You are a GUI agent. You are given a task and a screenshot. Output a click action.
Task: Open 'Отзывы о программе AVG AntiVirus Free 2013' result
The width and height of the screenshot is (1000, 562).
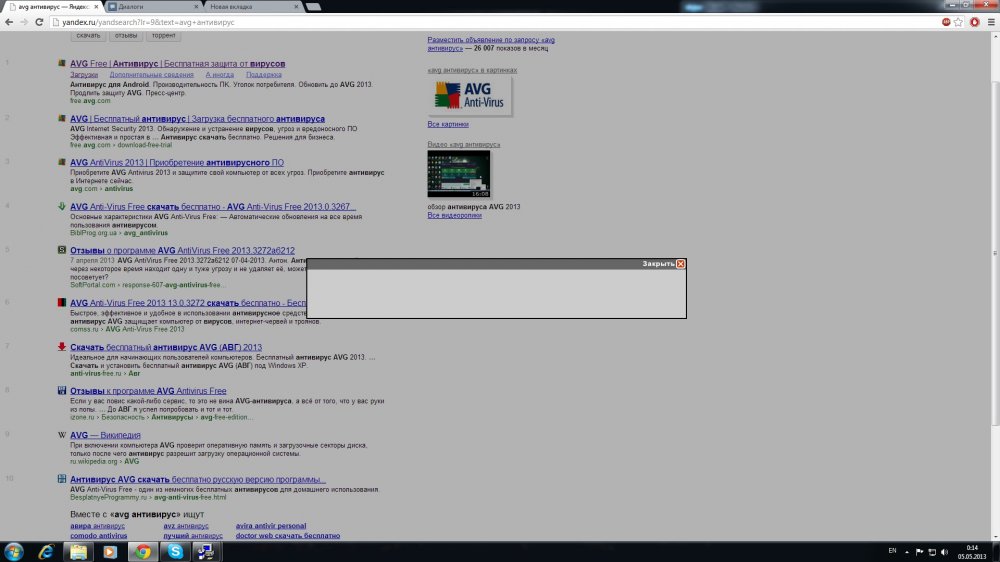tap(182, 251)
